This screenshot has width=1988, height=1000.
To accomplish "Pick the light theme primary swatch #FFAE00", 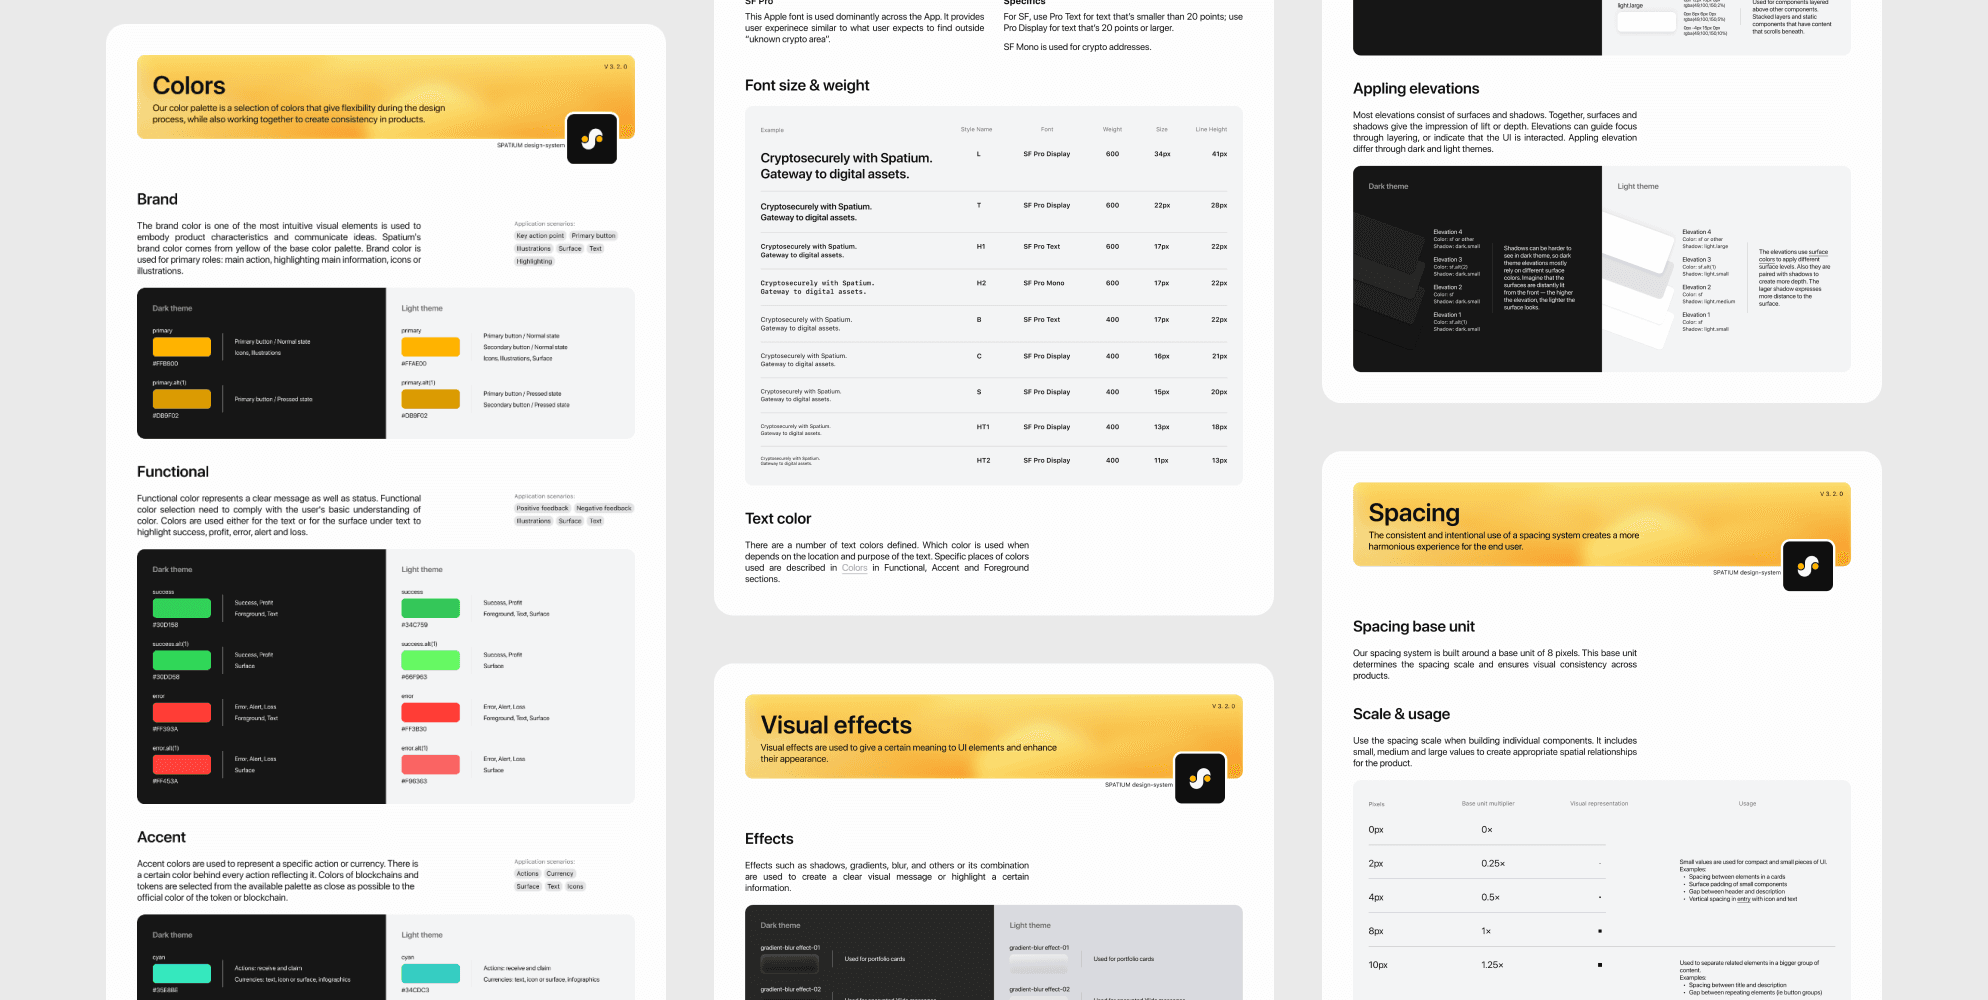I will point(431,347).
